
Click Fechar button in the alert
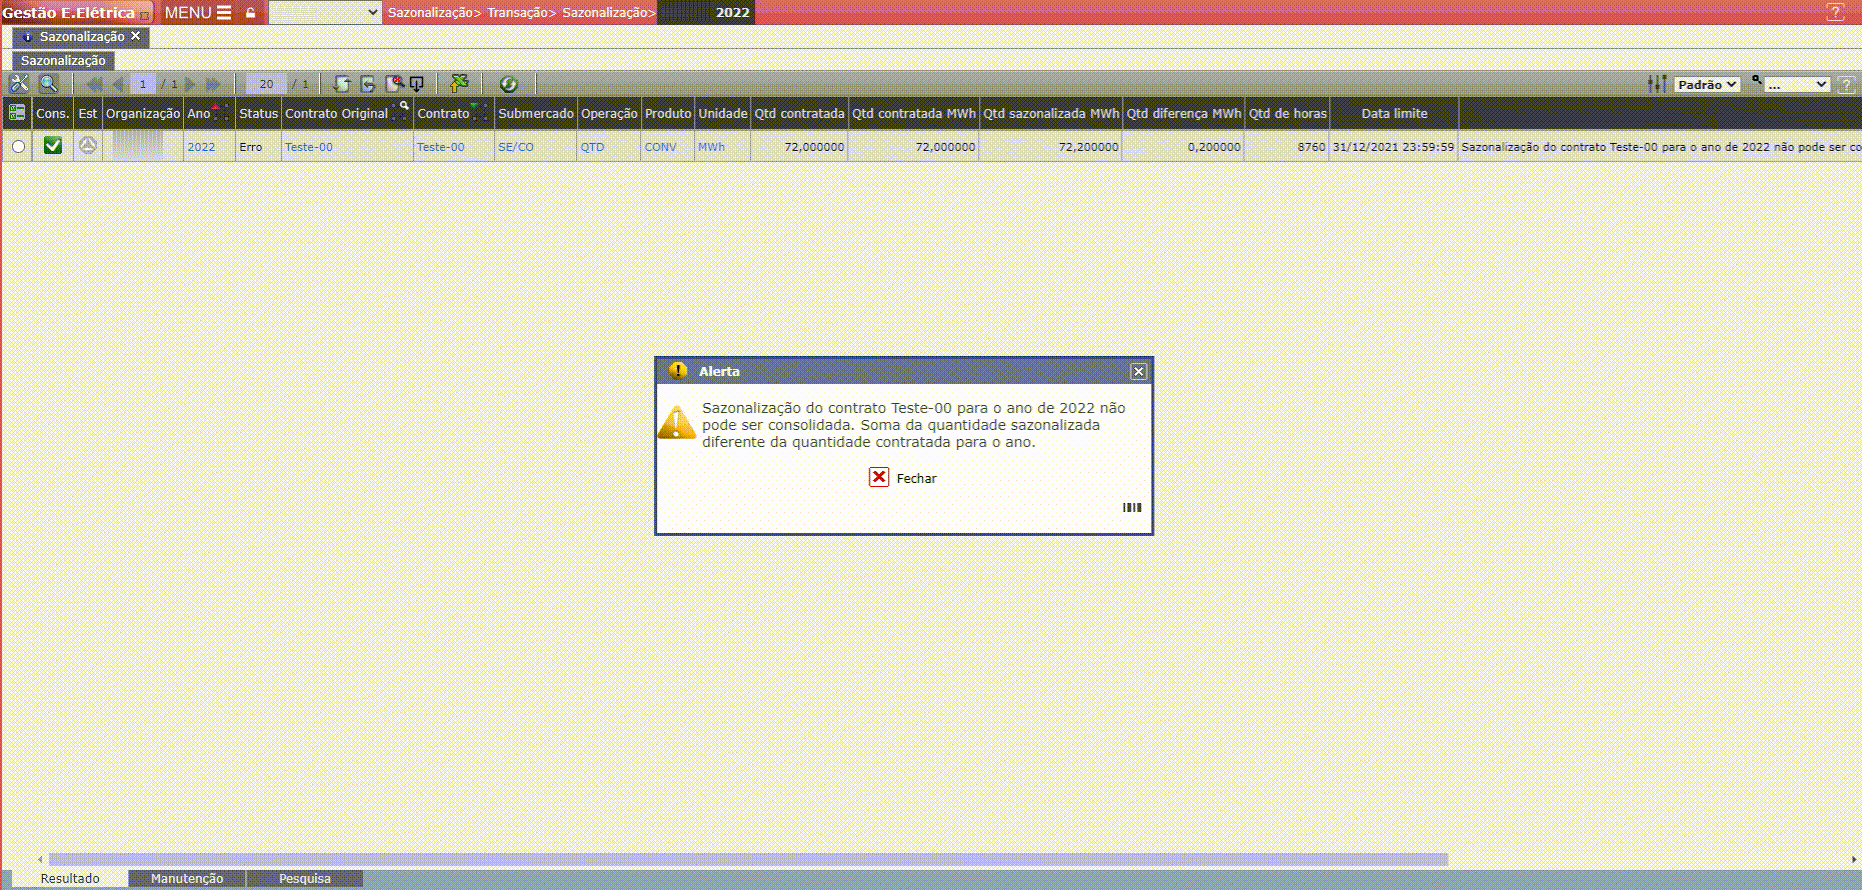click(x=903, y=478)
